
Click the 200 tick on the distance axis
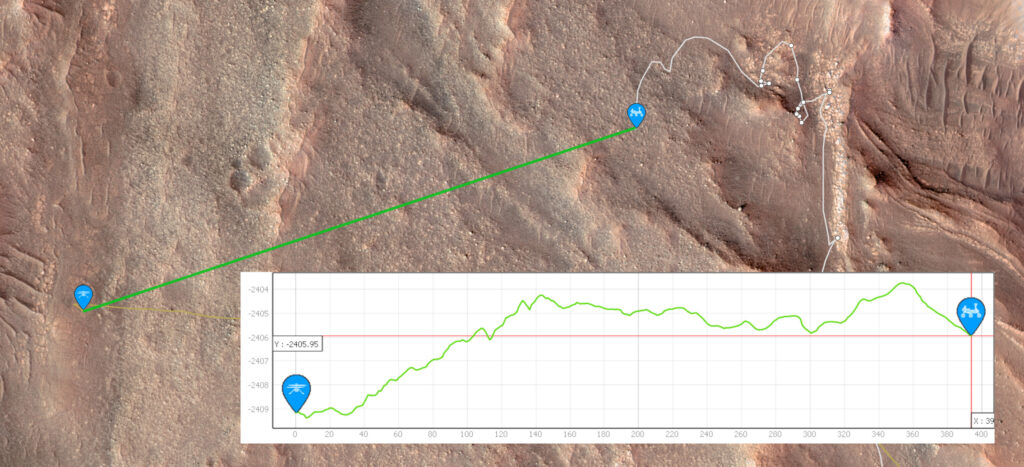click(x=638, y=434)
